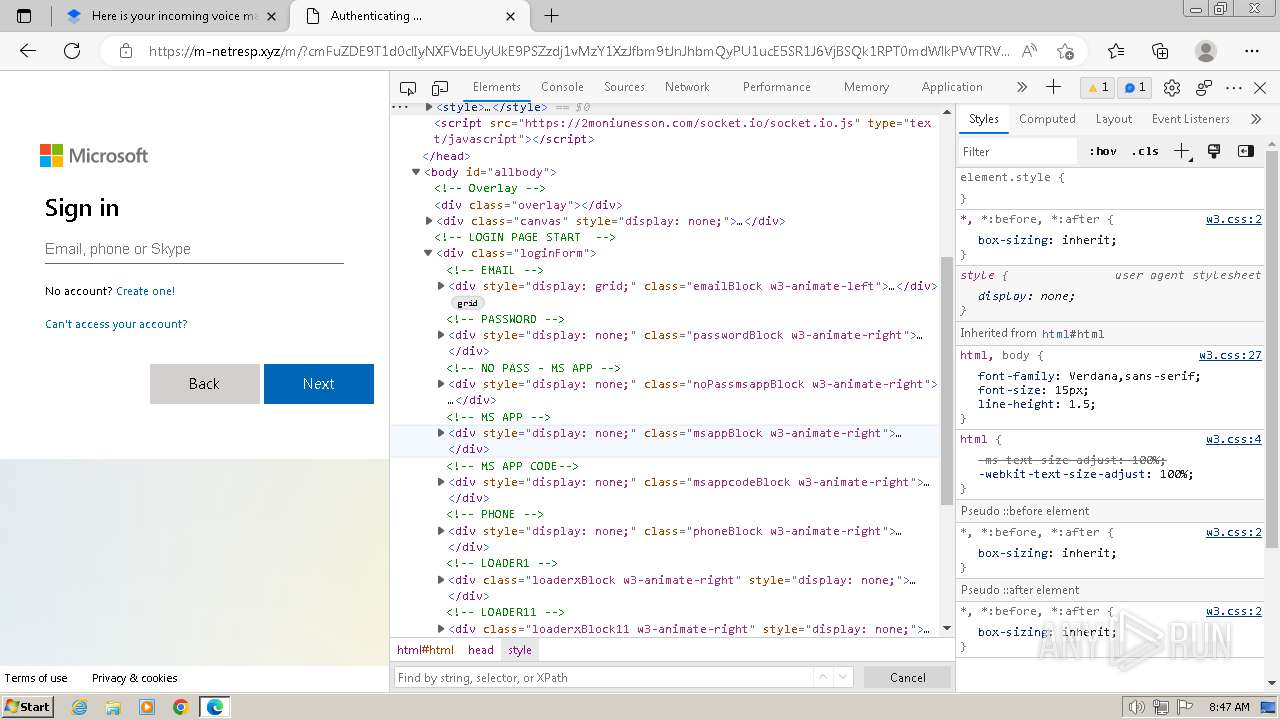The width and height of the screenshot is (1280, 720).
Task: Expand the emailBlock div node
Action: [441, 286]
